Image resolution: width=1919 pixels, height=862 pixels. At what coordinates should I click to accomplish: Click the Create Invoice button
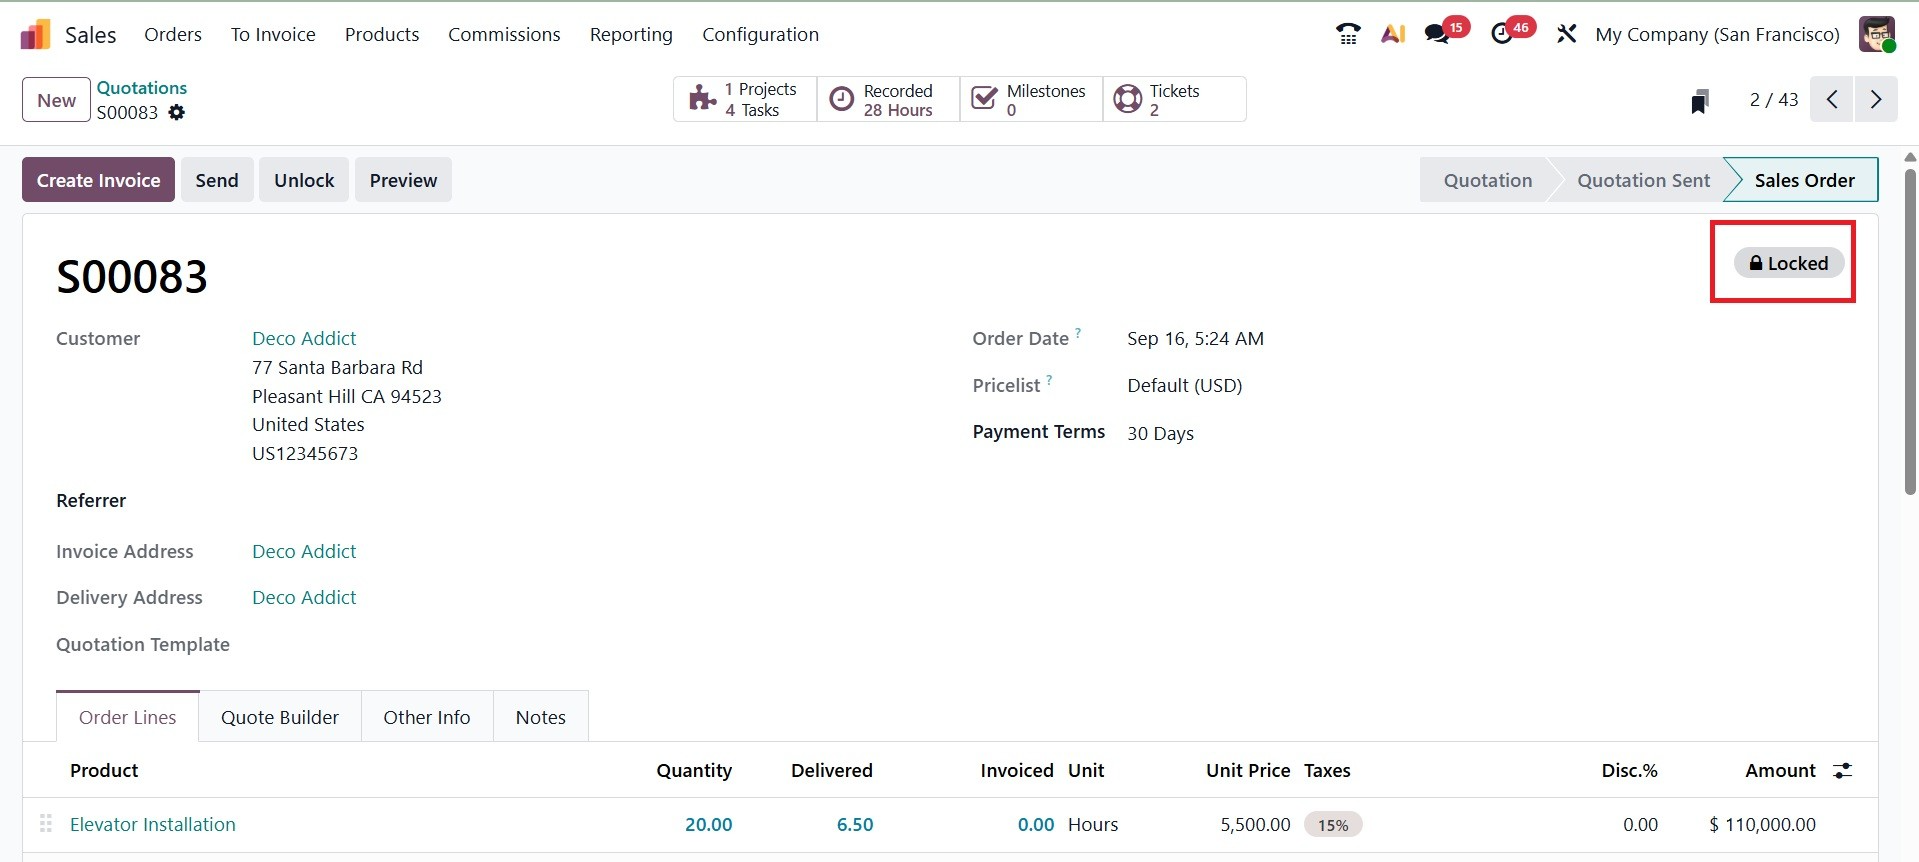pyautogui.click(x=98, y=180)
